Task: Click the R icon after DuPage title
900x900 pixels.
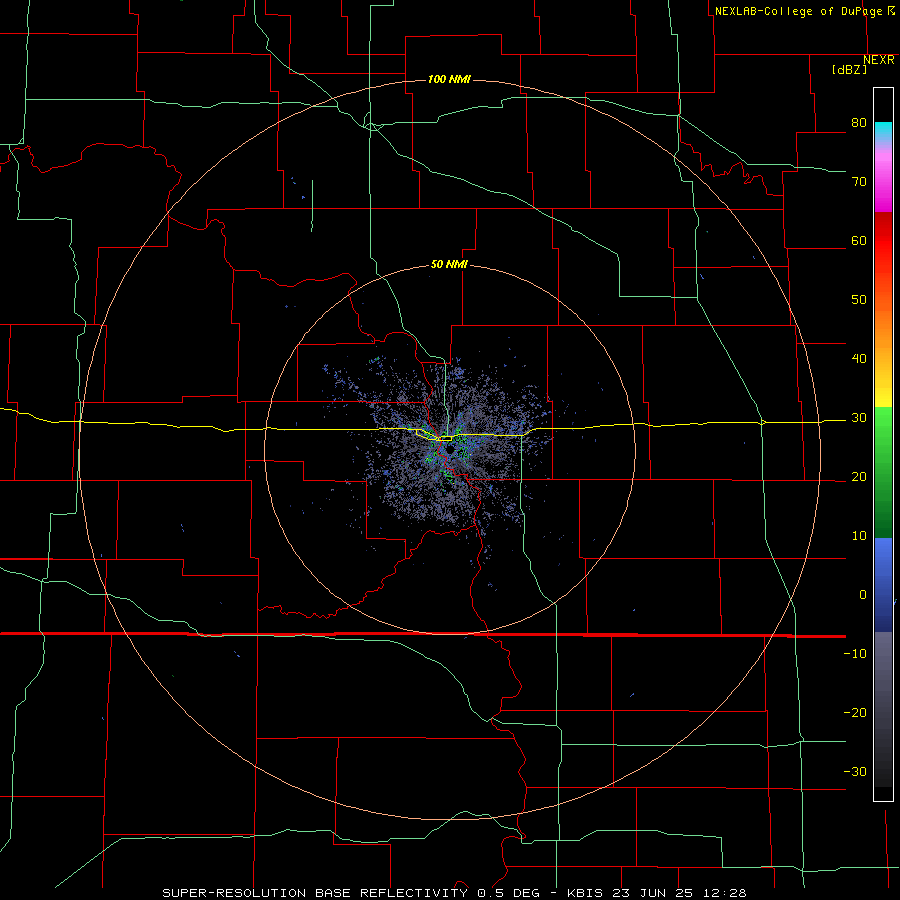Action: click(891, 11)
